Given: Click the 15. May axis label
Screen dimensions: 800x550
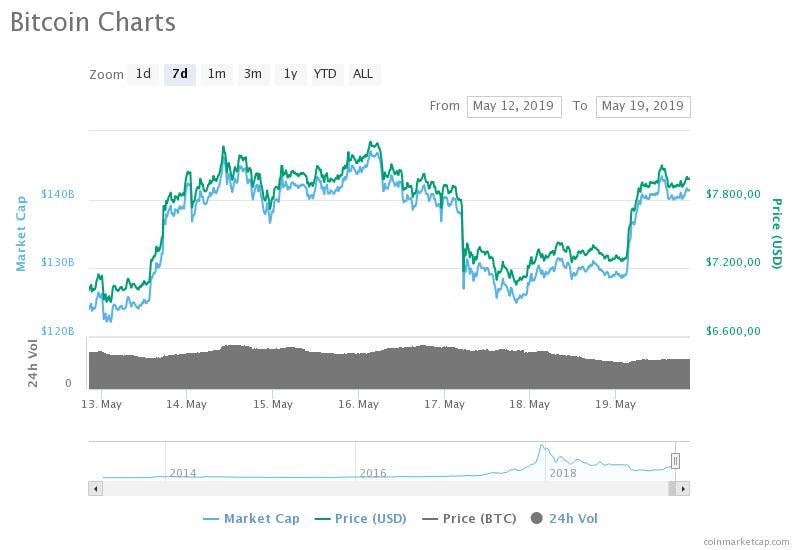Looking at the screenshot, I should coord(273,405).
